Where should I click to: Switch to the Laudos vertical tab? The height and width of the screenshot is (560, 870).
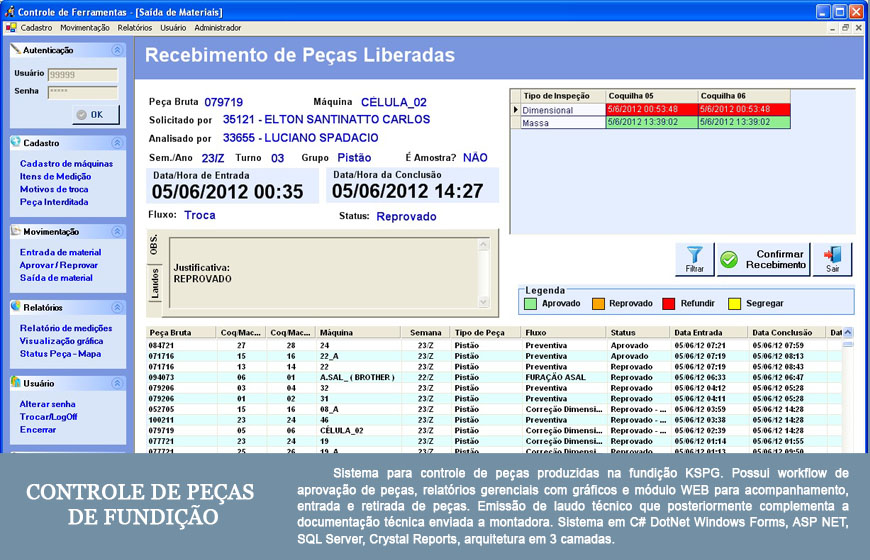155,283
